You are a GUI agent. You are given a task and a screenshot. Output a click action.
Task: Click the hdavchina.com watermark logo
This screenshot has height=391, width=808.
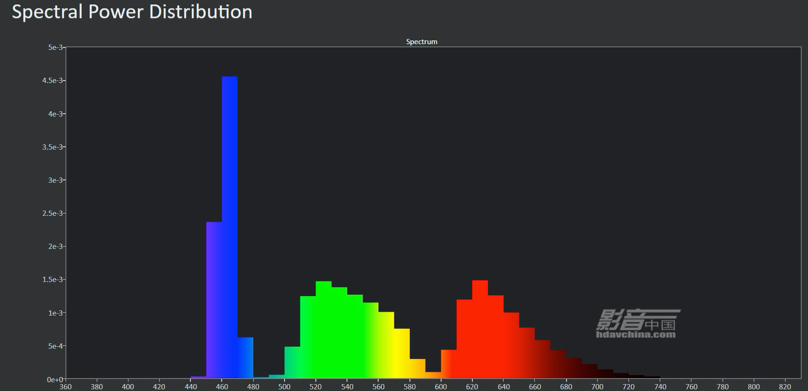click(638, 324)
